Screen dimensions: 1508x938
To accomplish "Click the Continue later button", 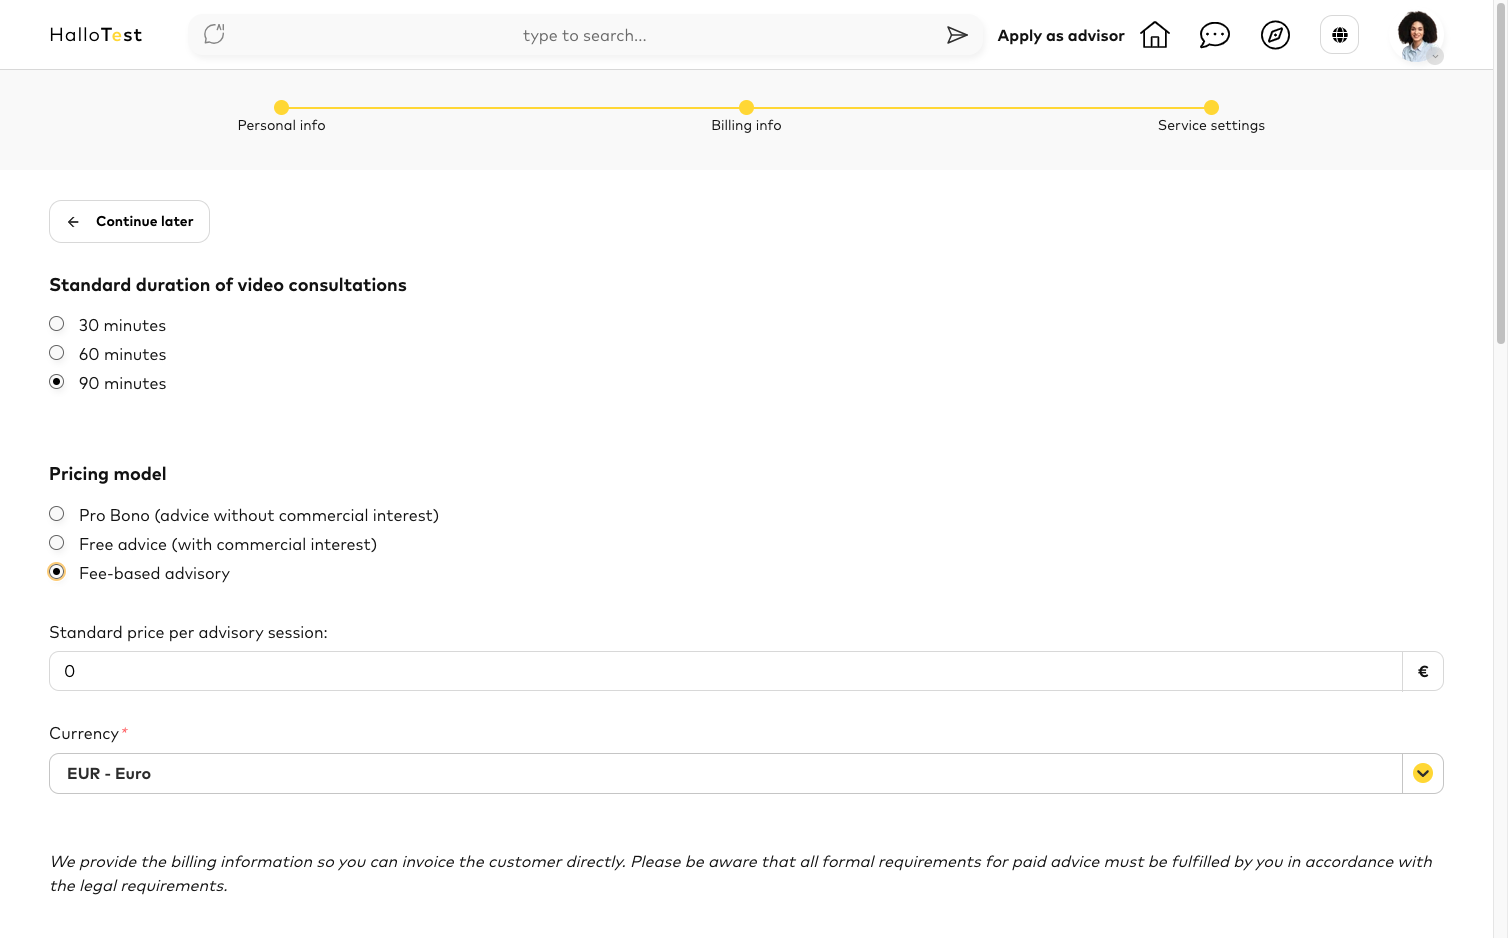I will [x=129, y=221].
